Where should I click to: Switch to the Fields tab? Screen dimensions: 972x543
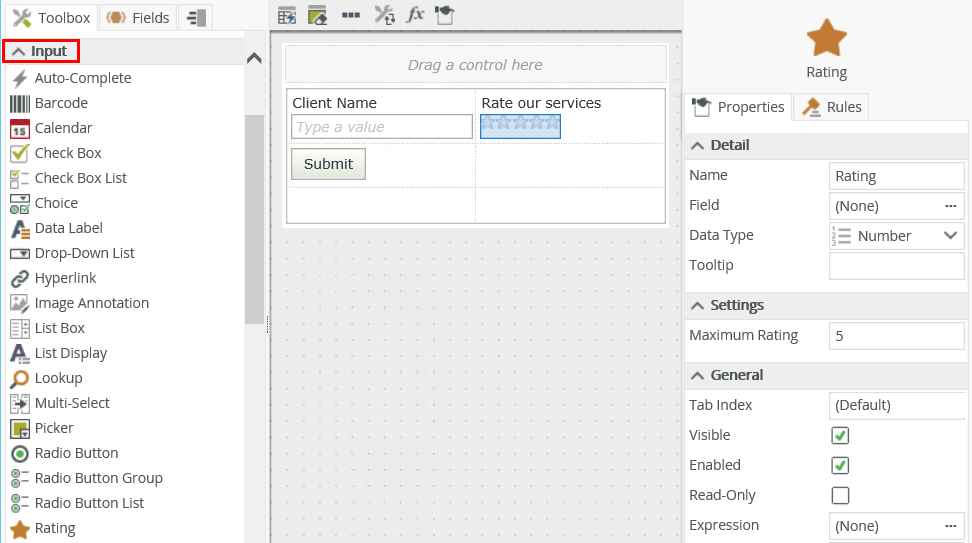(x=138, y=18)
